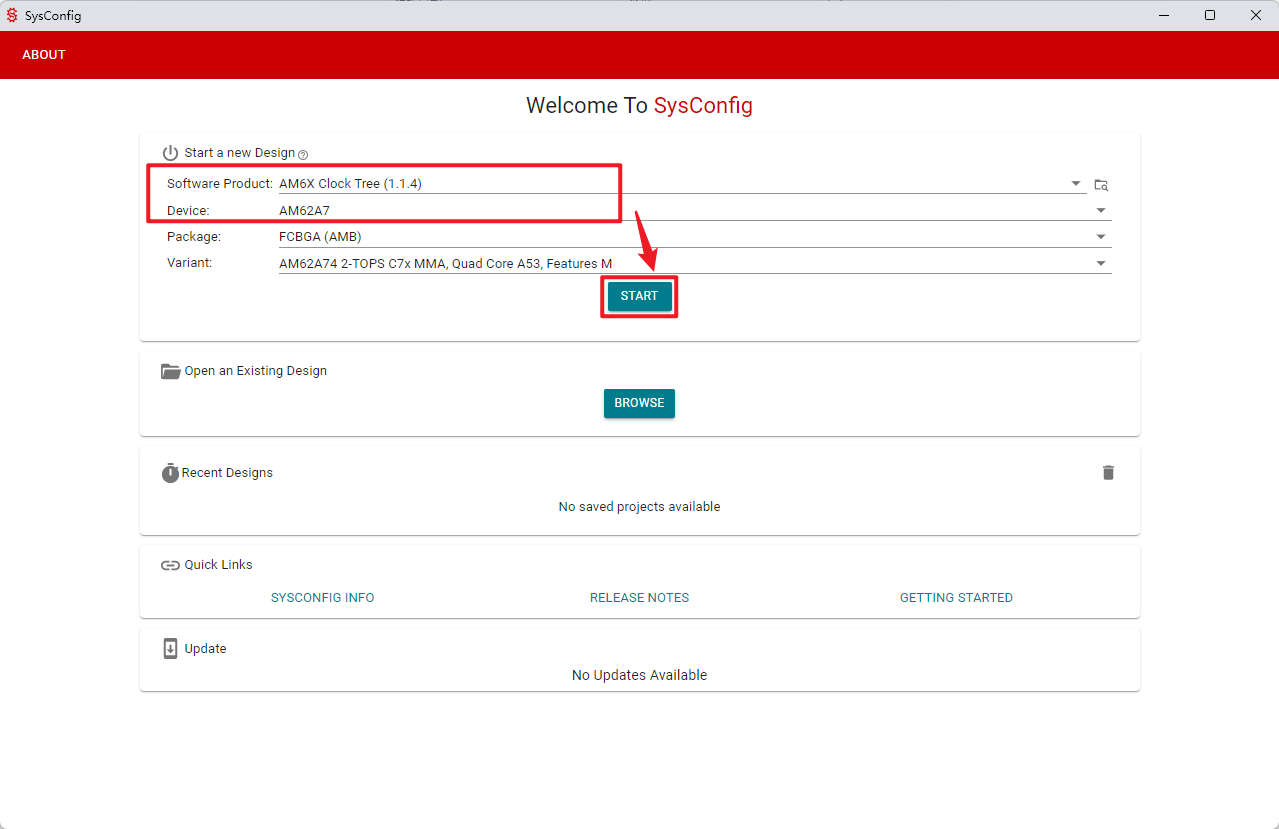Click the Package field showing FCBGA (AMB)
The height and width of the screenshot is (829, 1279).
point(695,237)
